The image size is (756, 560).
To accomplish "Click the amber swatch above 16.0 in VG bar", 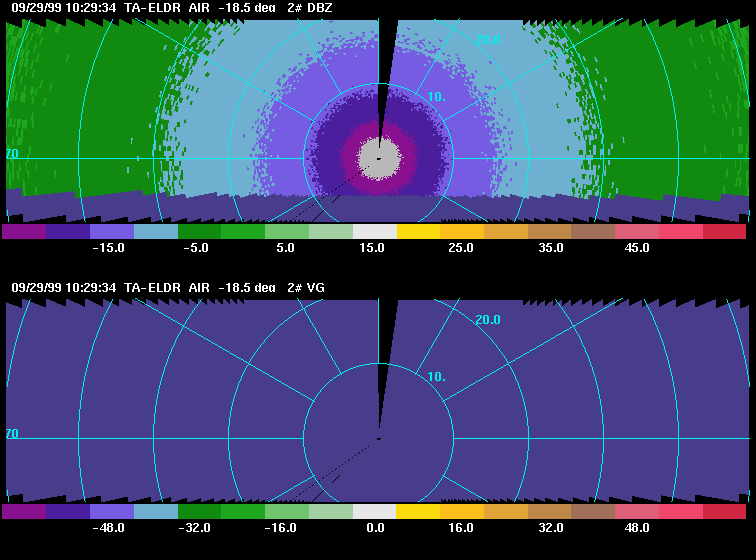I will [462, 511].
